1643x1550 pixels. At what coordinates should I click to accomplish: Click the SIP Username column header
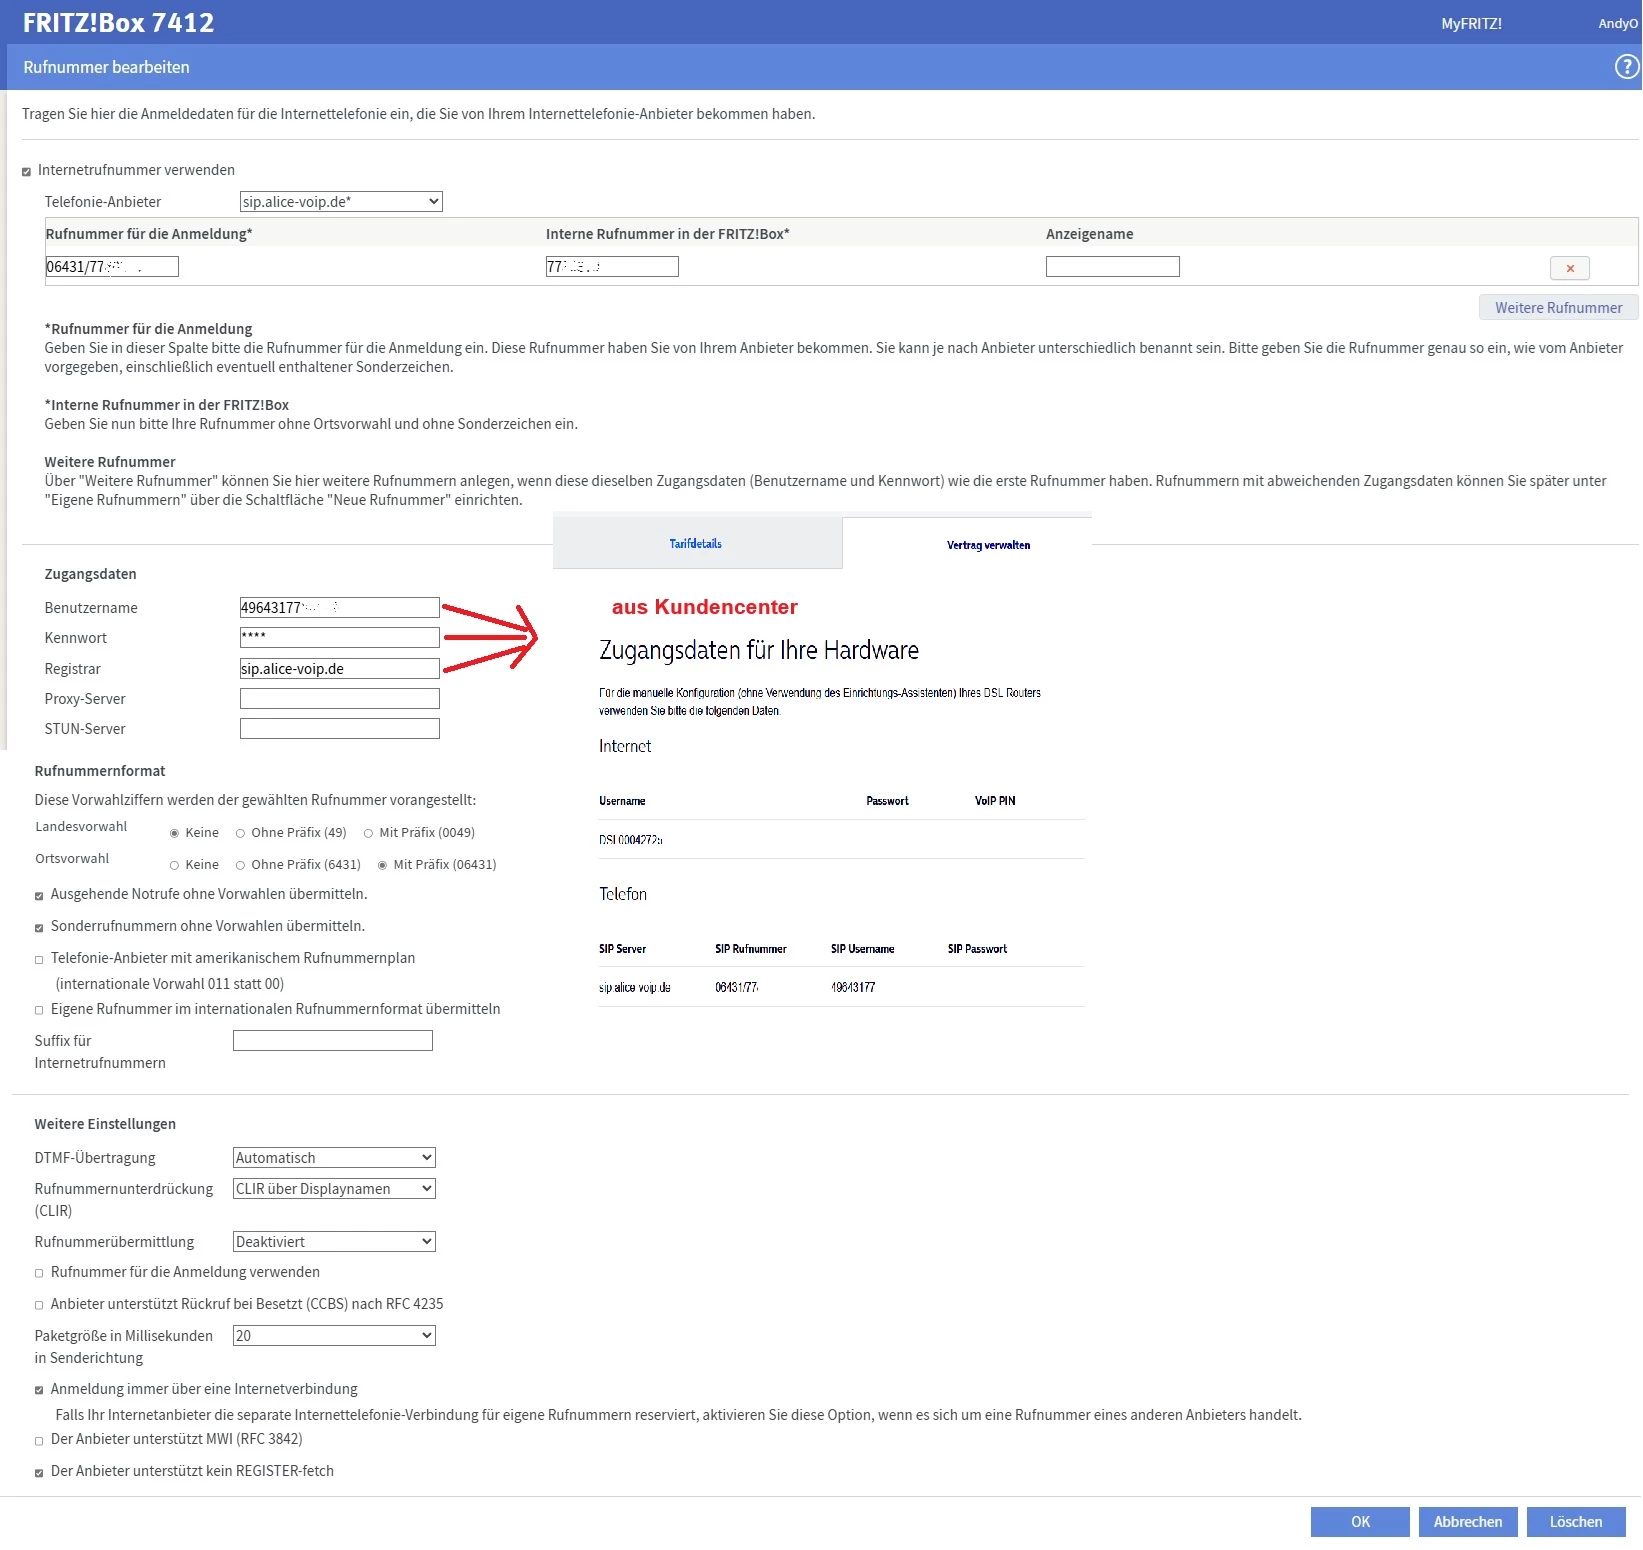click(x=863, y=949)
